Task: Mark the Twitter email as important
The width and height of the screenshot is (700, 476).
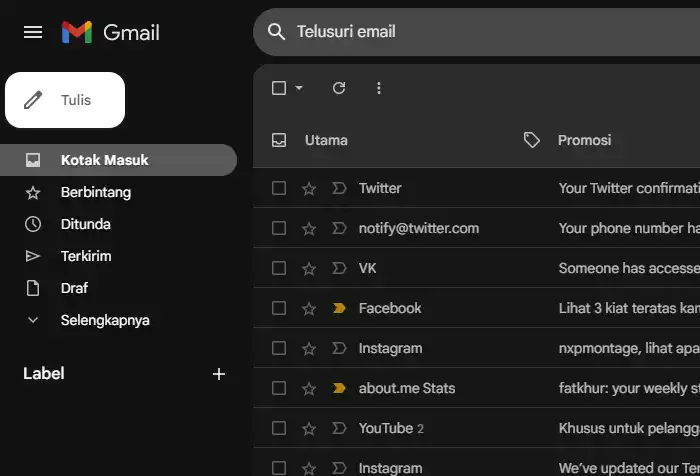Action: click(339, 188)
